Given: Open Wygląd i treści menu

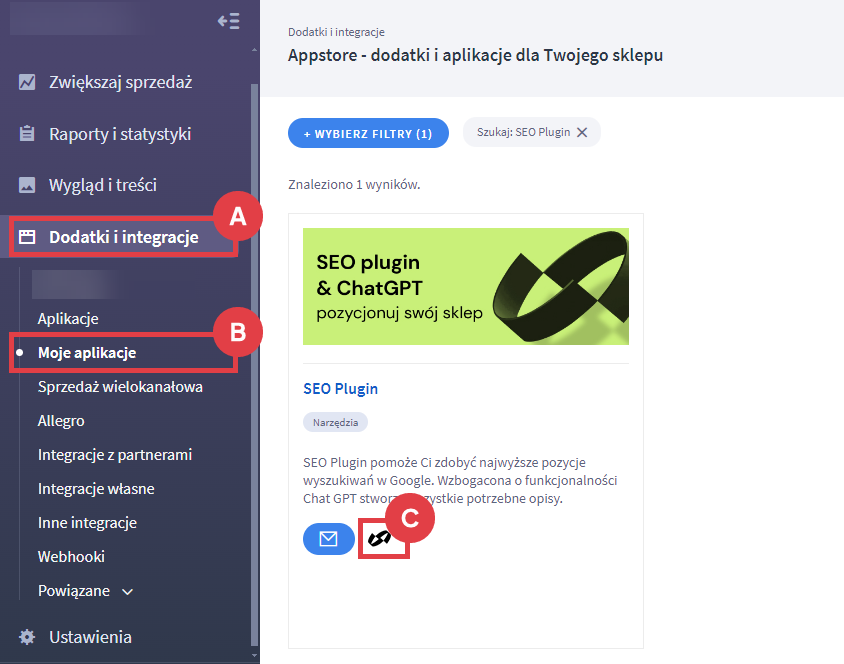Looking at the screenshot, I should pos(103,185).
